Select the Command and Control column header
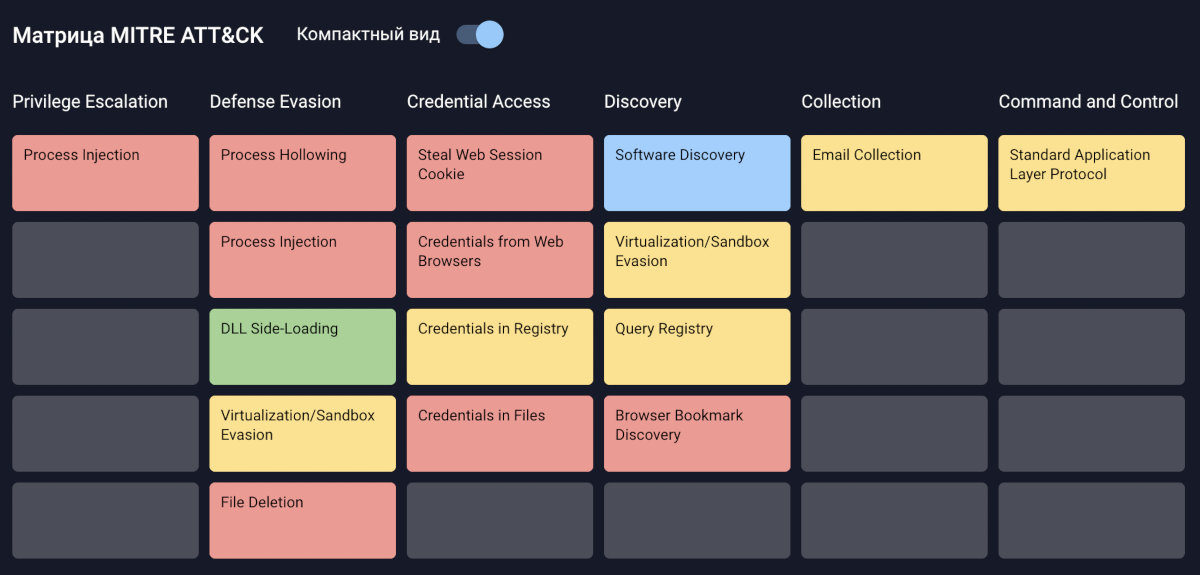This screenshot has height=575, width=1200. (1088, 102)
